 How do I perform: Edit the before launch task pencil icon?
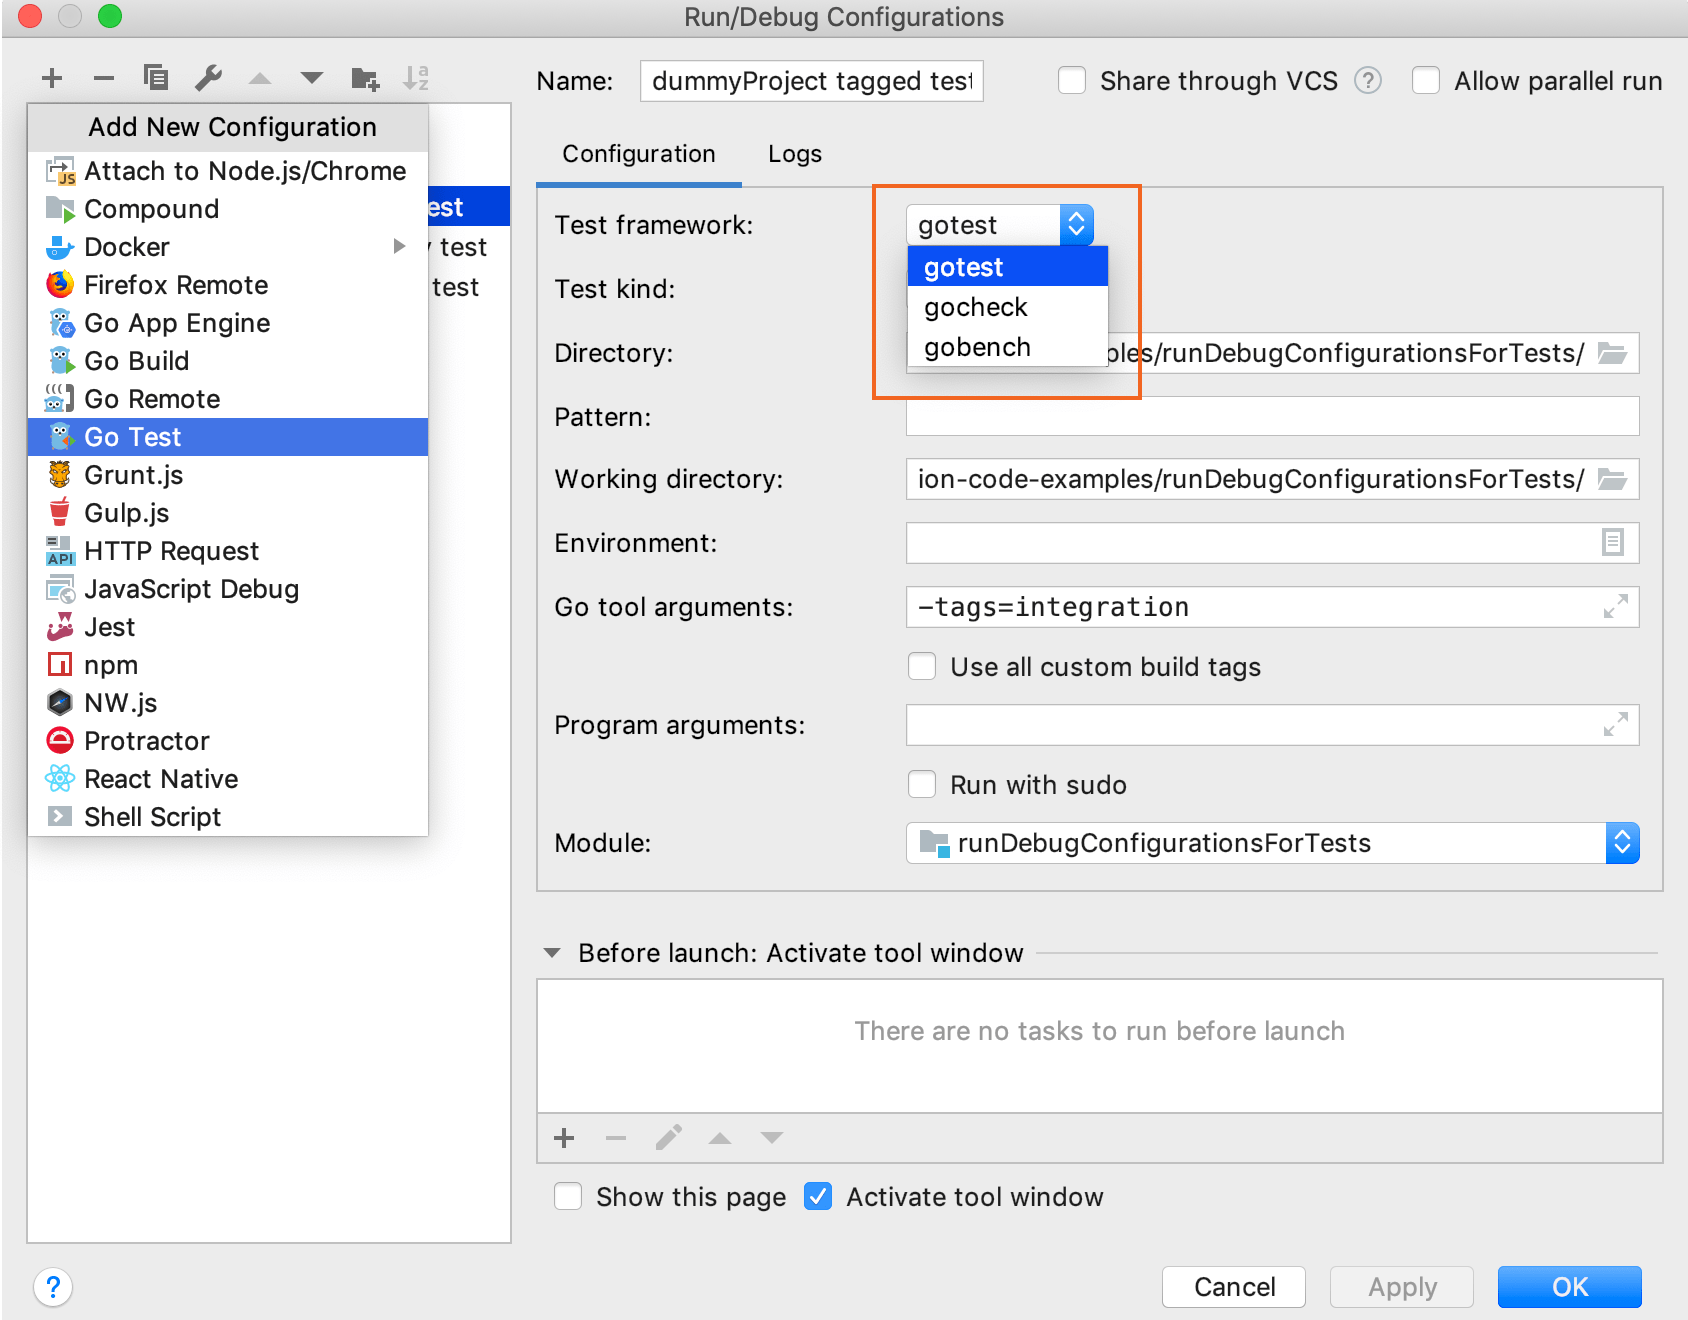[x=668, y=1137]
